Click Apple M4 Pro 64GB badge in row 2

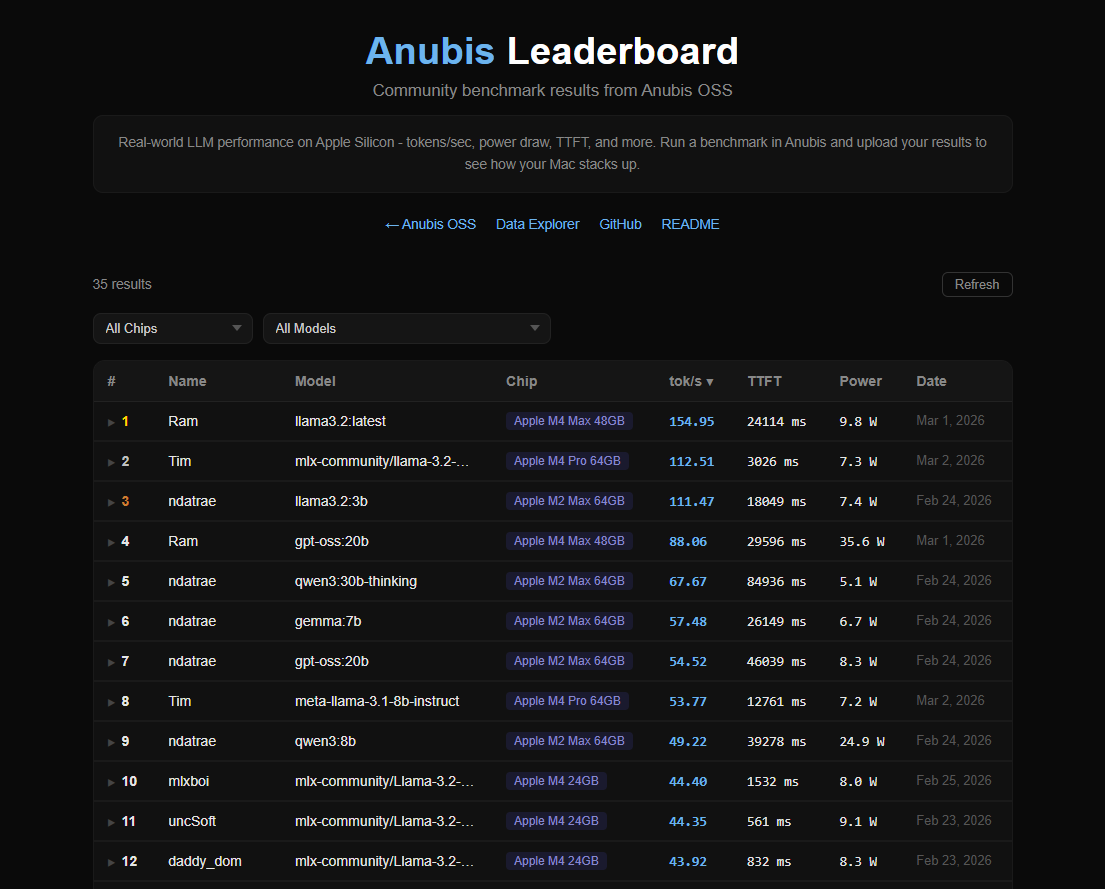pyautogui.click(x=567, y=461)
